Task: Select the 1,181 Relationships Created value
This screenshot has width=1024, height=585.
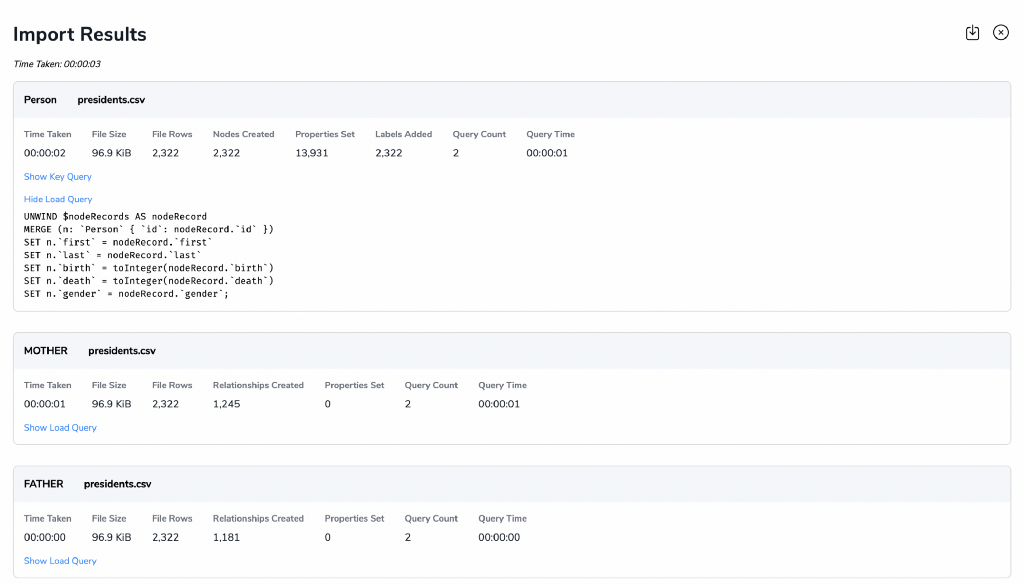Action: 226,537
